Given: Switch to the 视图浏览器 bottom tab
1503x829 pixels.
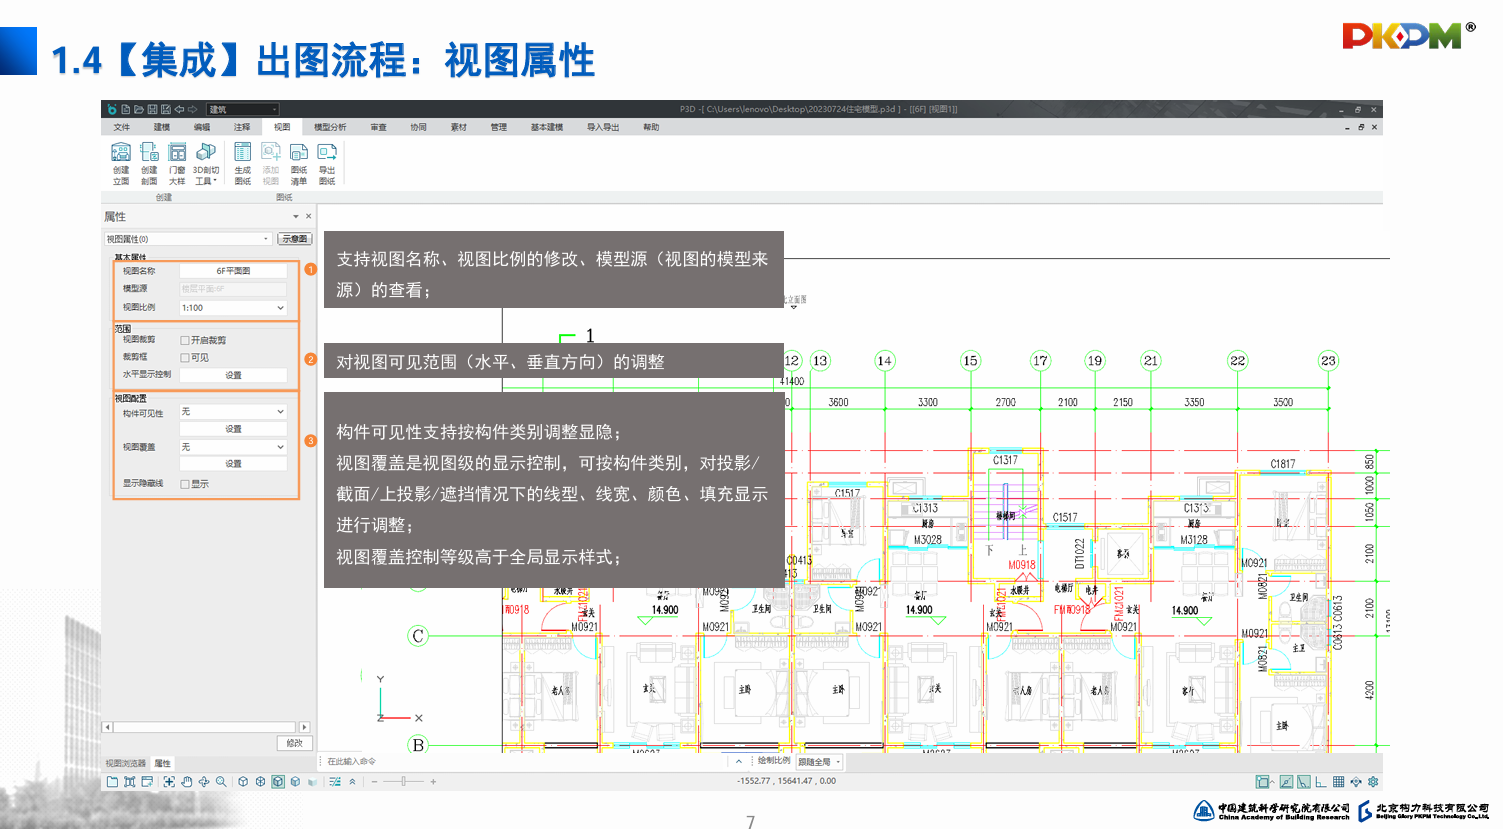Looking at the screenshot, I should (x=126, y=764).
